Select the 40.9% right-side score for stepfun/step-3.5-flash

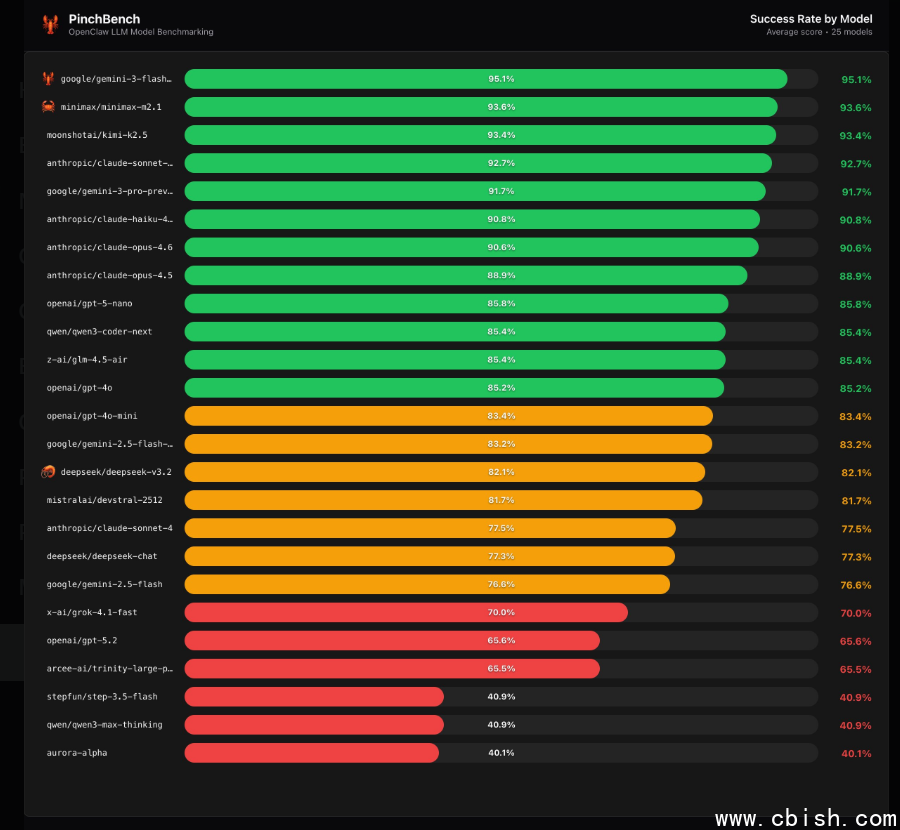855,697
